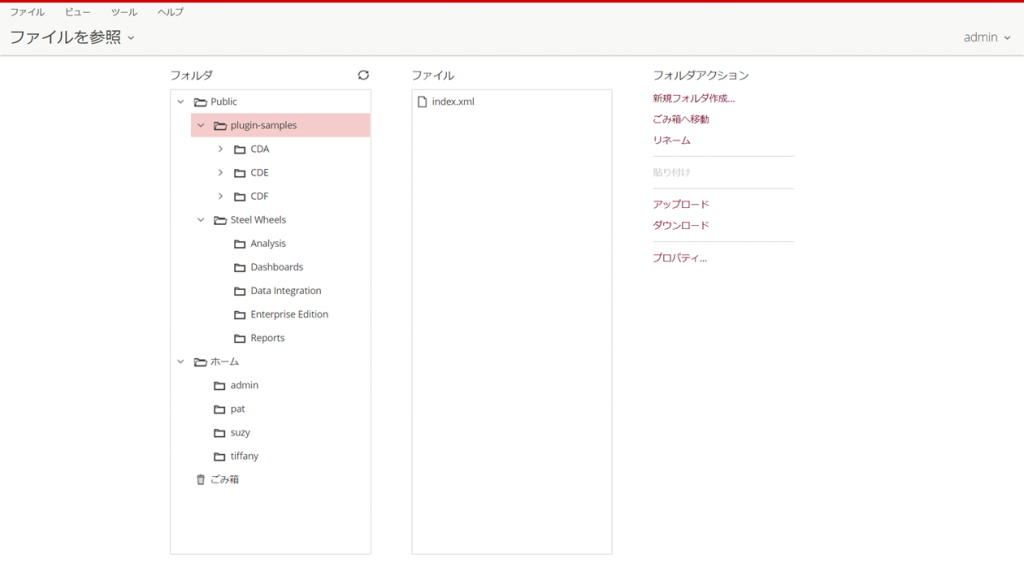Image resolution: width=1024 pixels, height=567 pixels.
Task: Click the suzy folder icon
Action: [219, 433]
